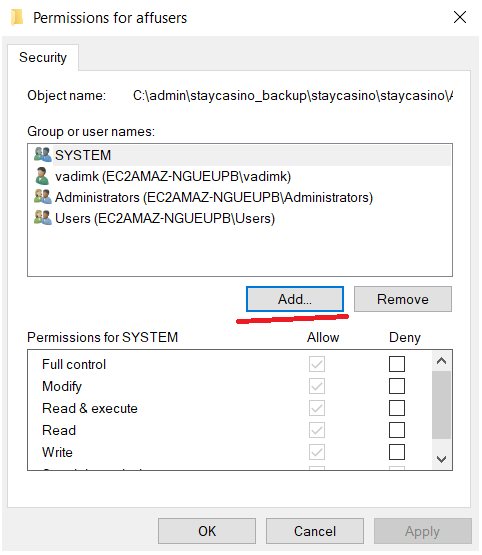Click the folder icon in the title bar
This screenshot has height=555, width=482.
(17, 17)
